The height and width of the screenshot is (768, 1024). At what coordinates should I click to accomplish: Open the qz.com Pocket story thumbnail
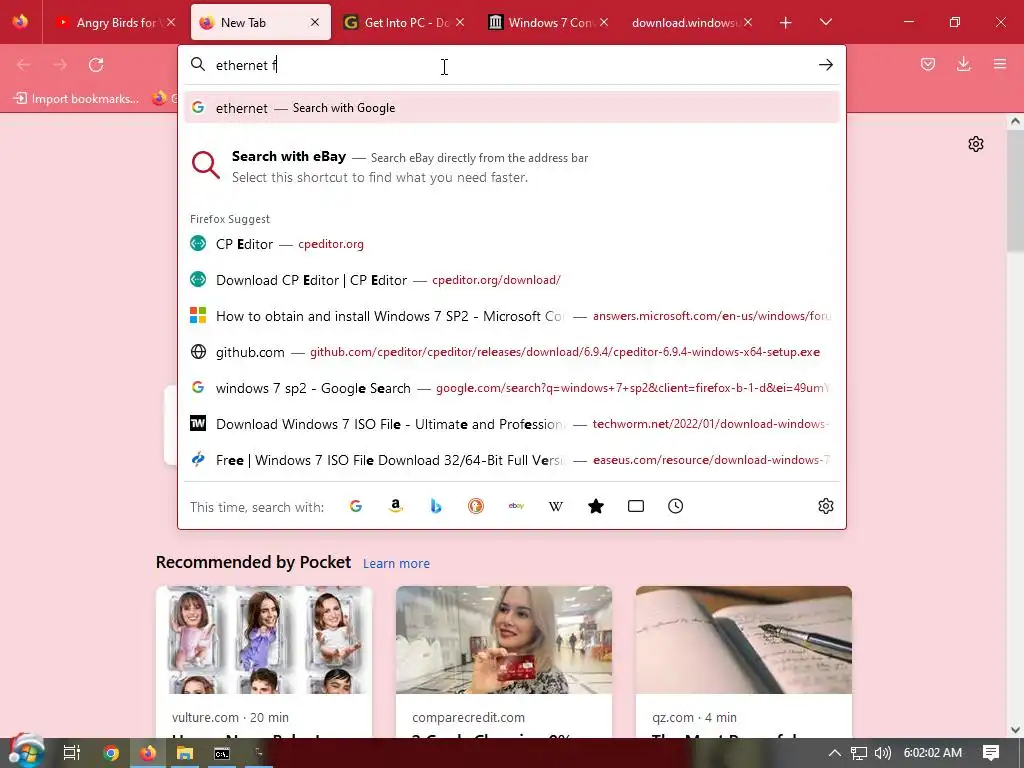[x=744, y=640]
